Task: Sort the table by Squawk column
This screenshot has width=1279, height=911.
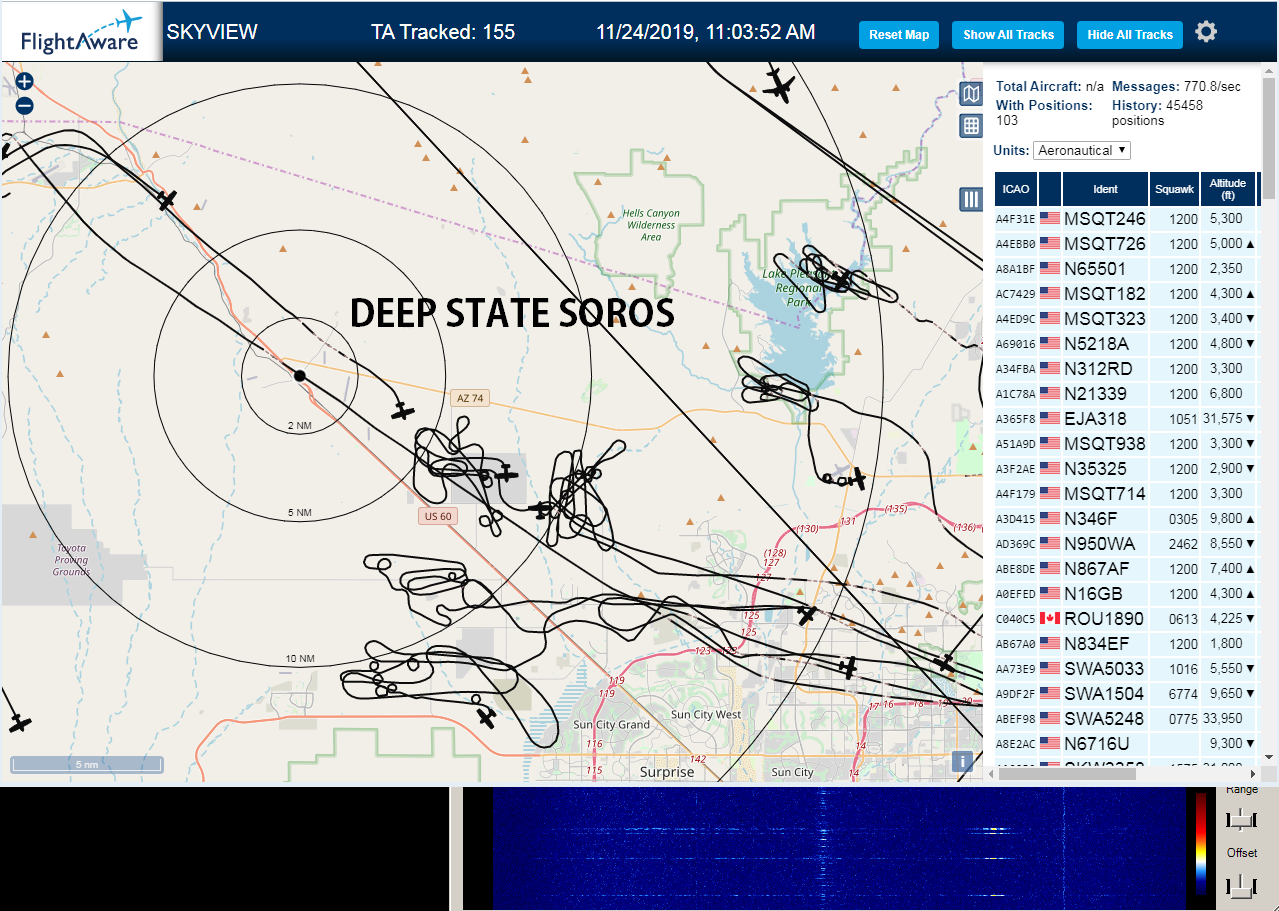Action: (1174, 189)
